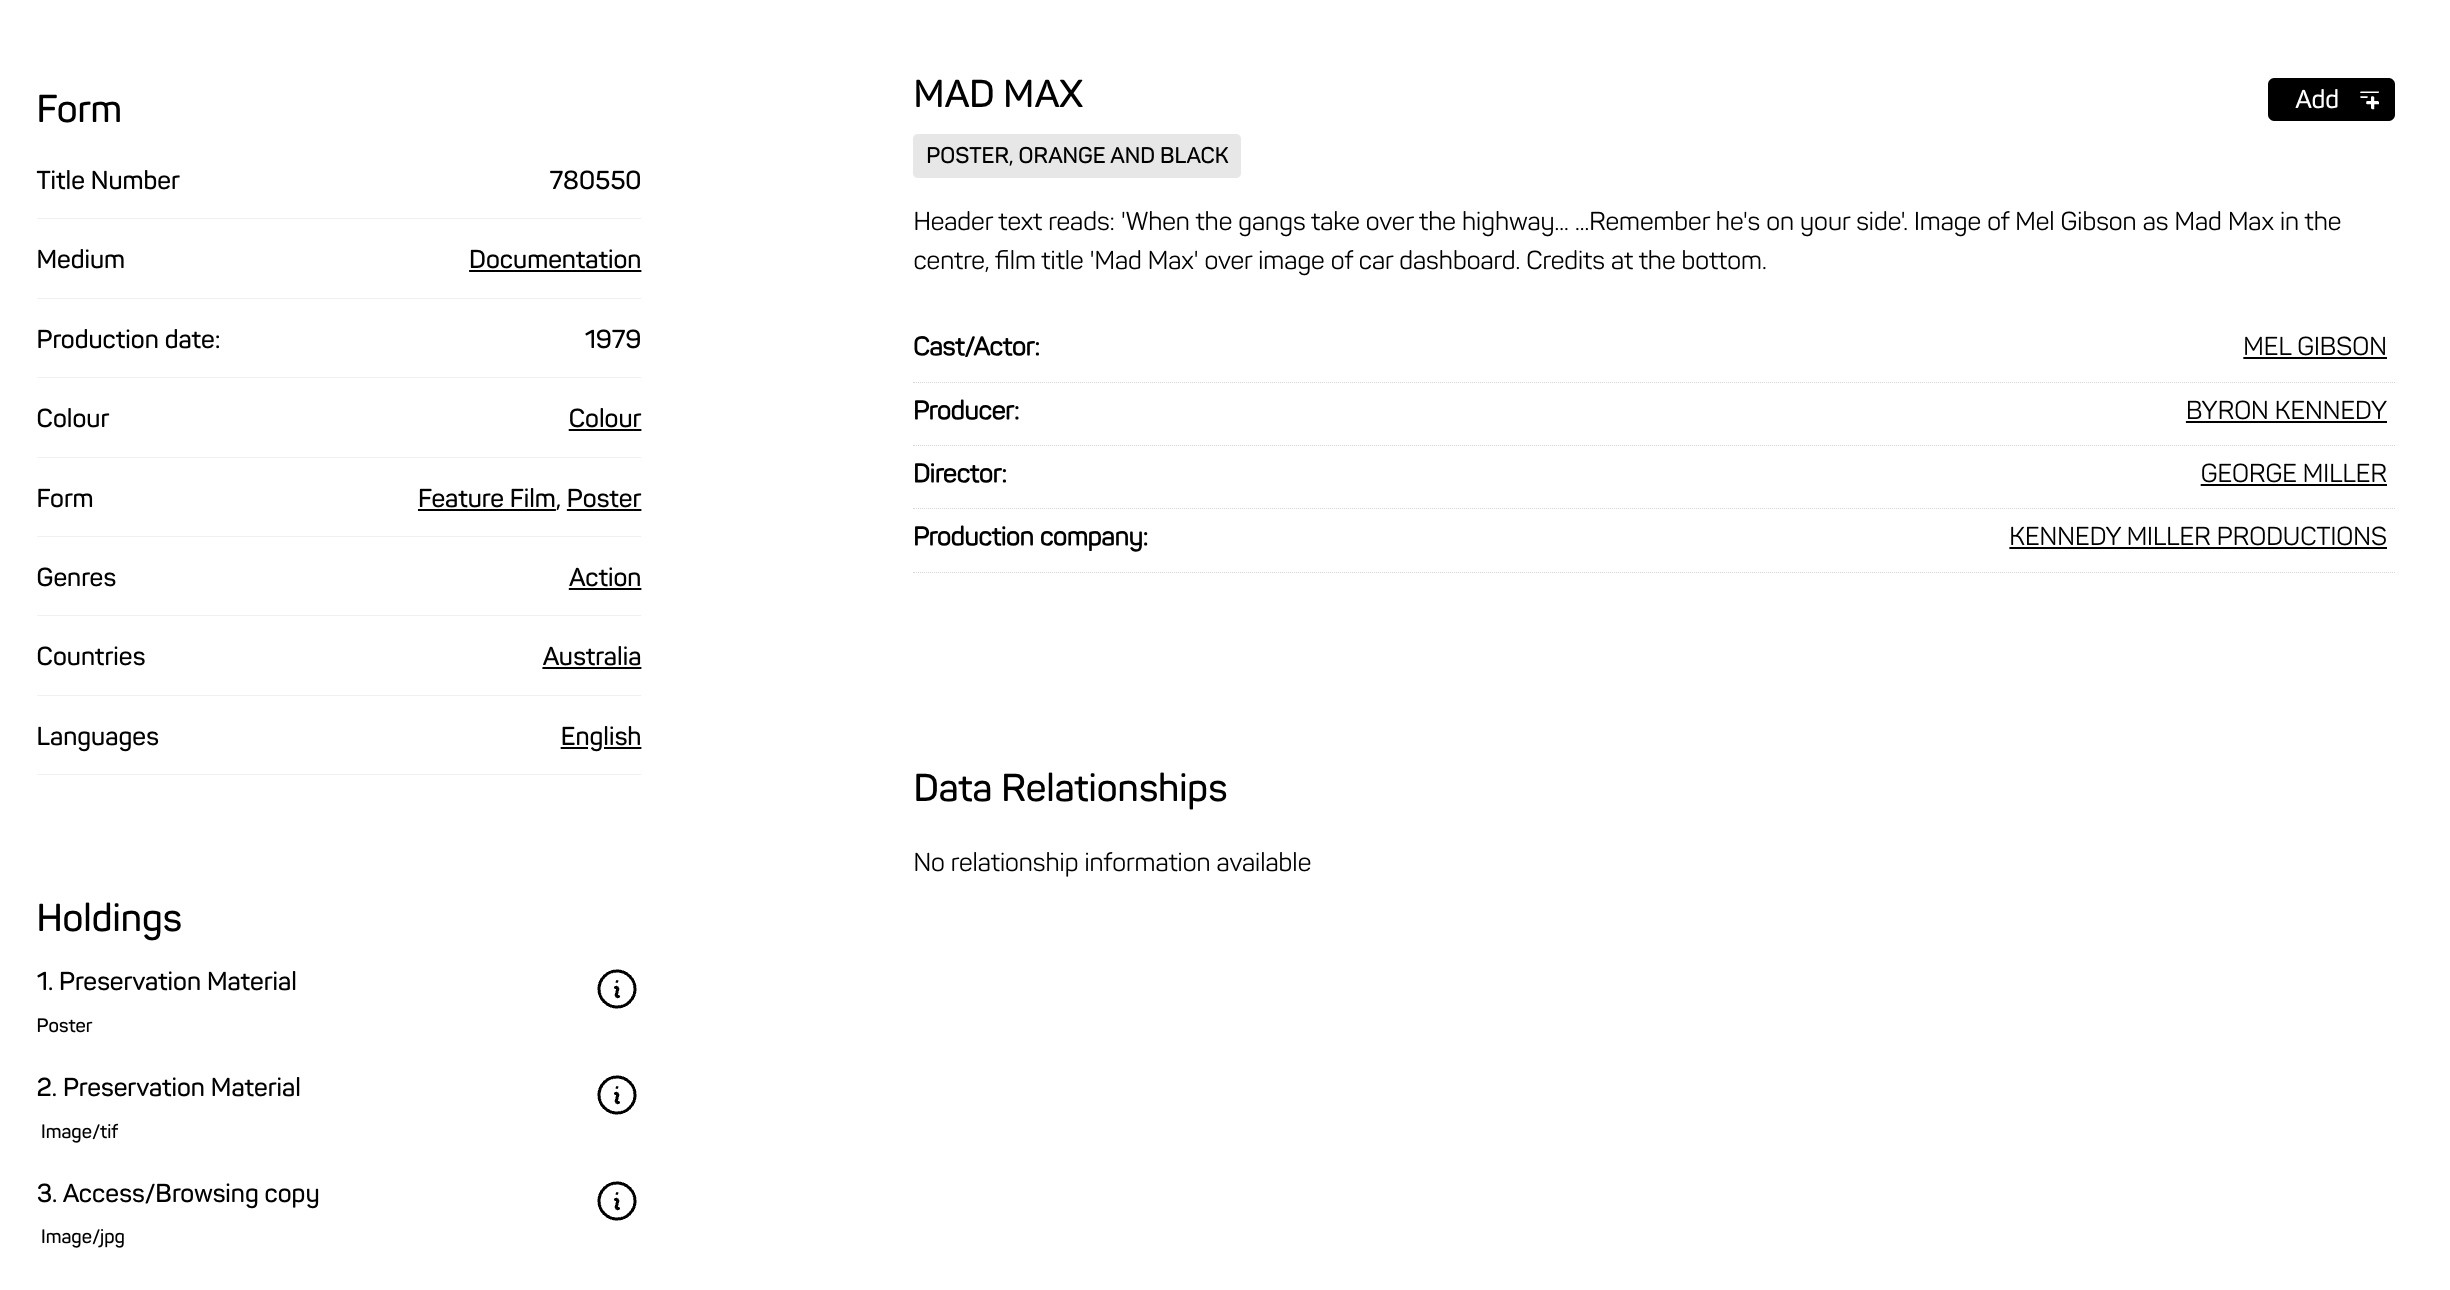Expand the 3. Access/Browsing copy holding

pos(178,1194)
